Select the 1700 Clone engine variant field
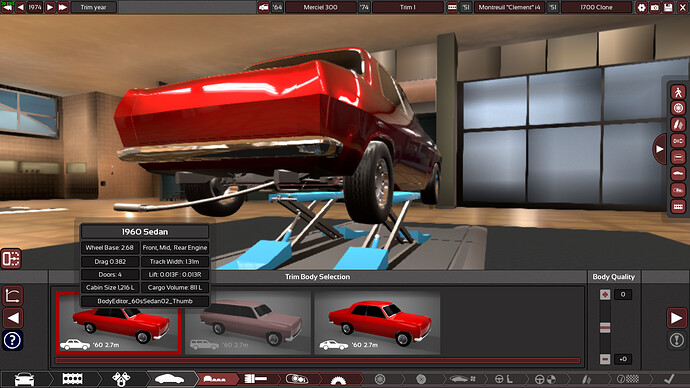This screenshot has width=690, height=388. coord(596,7)
